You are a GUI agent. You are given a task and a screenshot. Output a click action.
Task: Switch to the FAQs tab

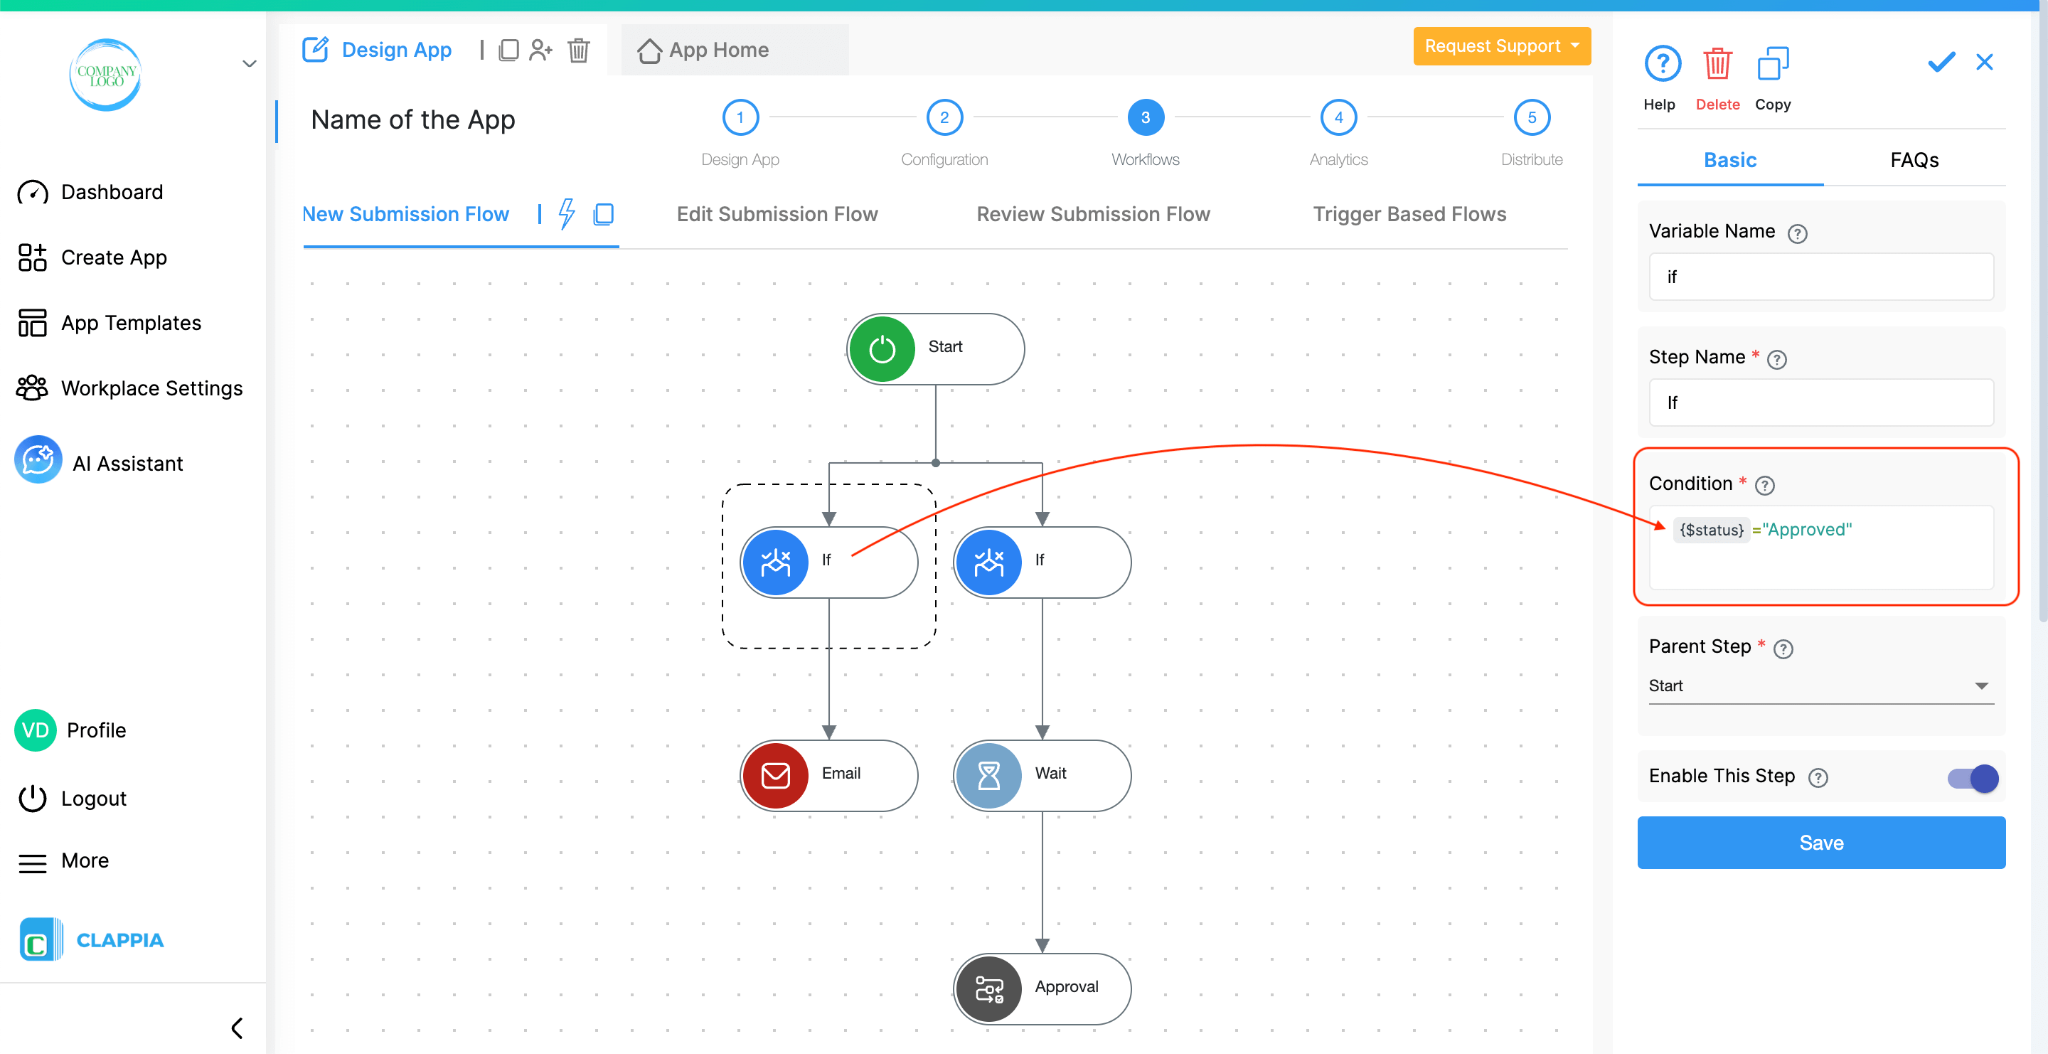pyautogui.click(x=1913, y=160)
